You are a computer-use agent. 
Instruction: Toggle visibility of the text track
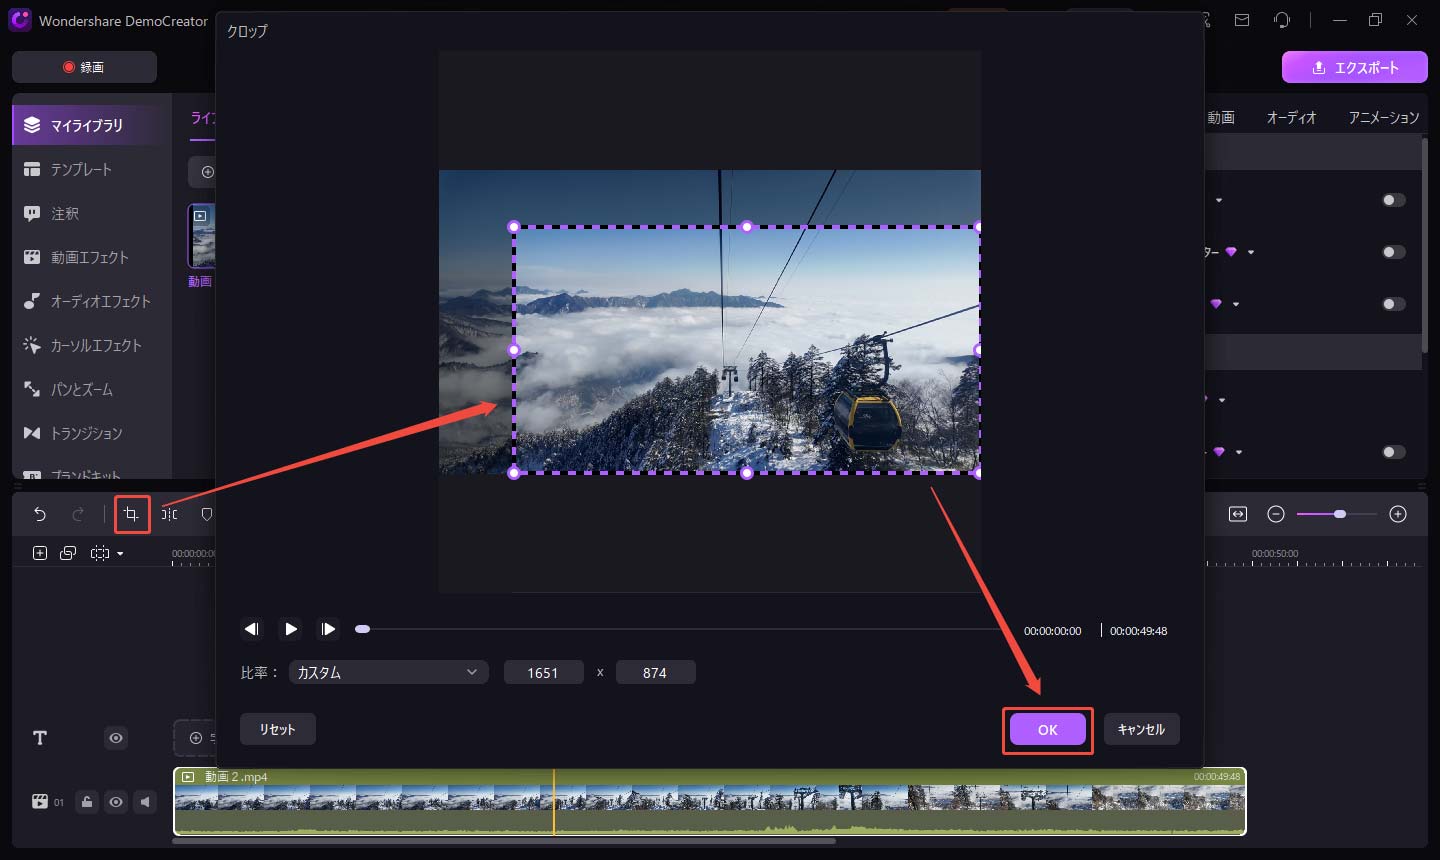115,738
